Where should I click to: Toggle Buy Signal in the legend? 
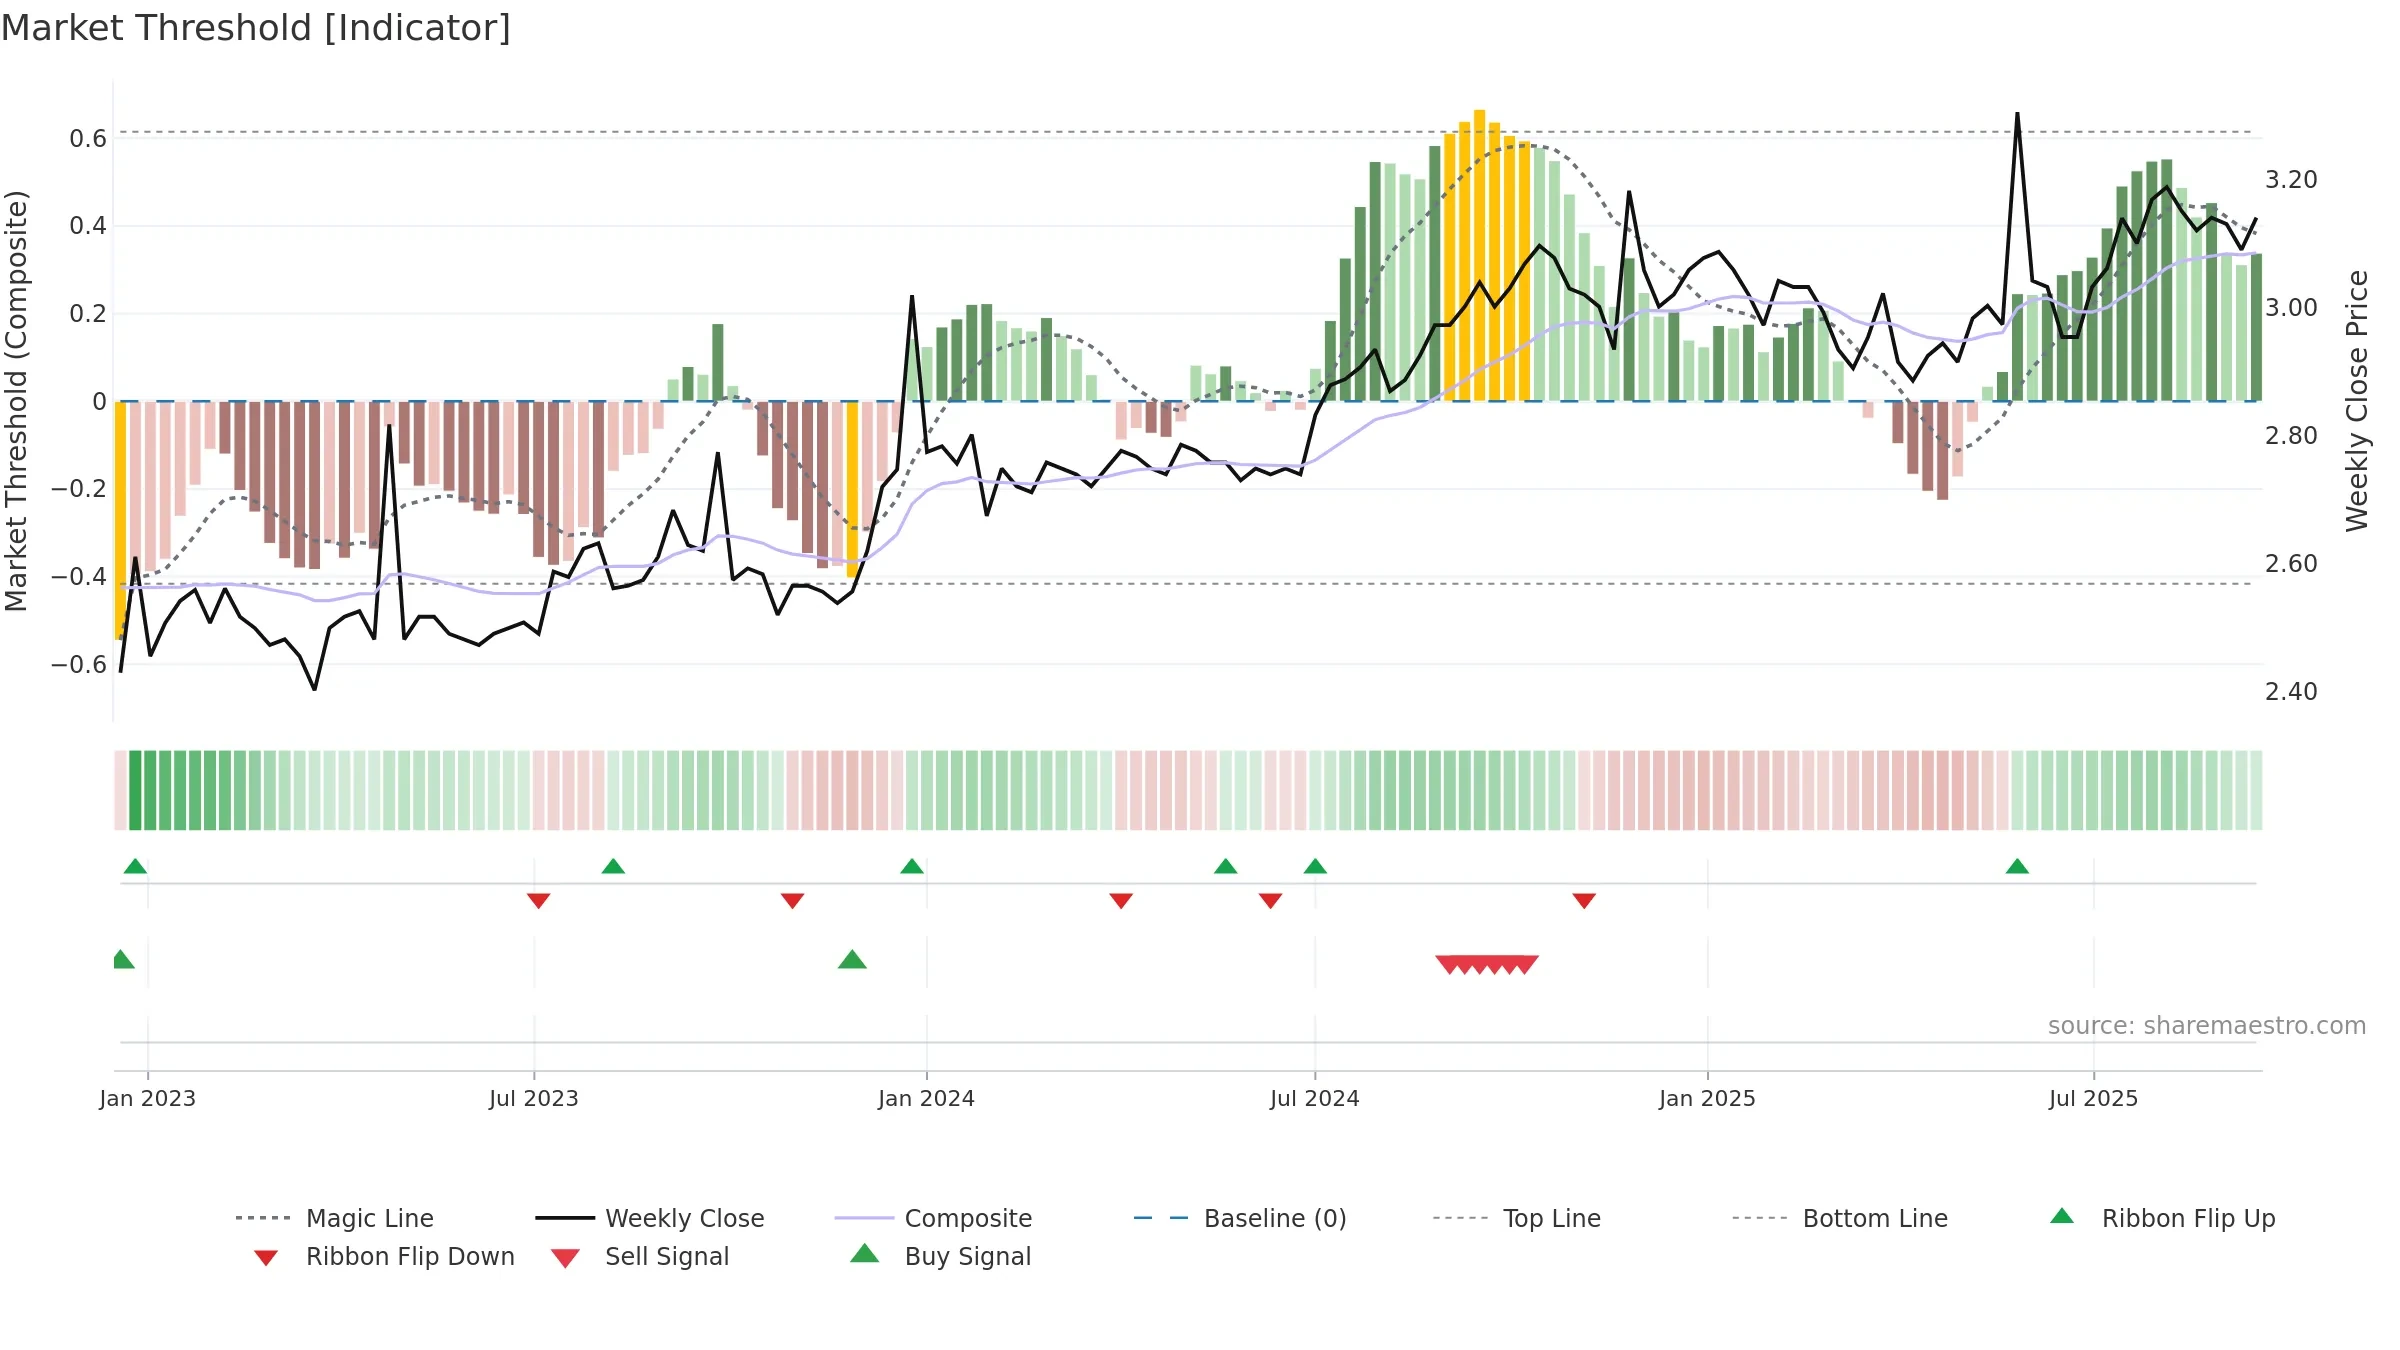click(940, 1256)
